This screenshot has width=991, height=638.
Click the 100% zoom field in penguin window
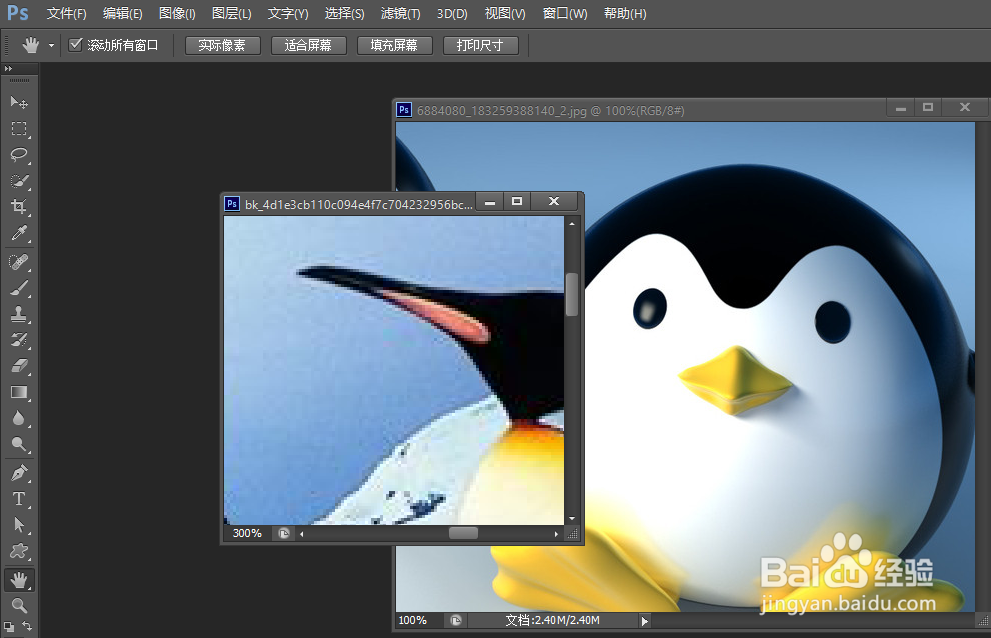click(x=413, y=620)
